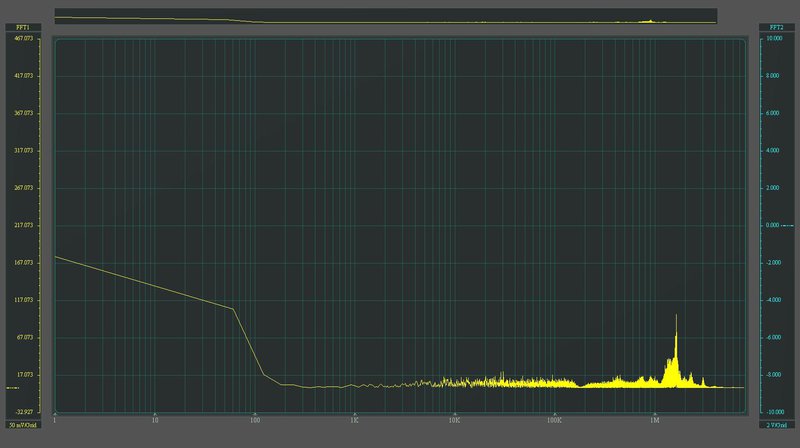This screenshot has width=800, height=448.
Task: Click the -32.927 value on the FFT1 axis
Action: pos(23,412)
